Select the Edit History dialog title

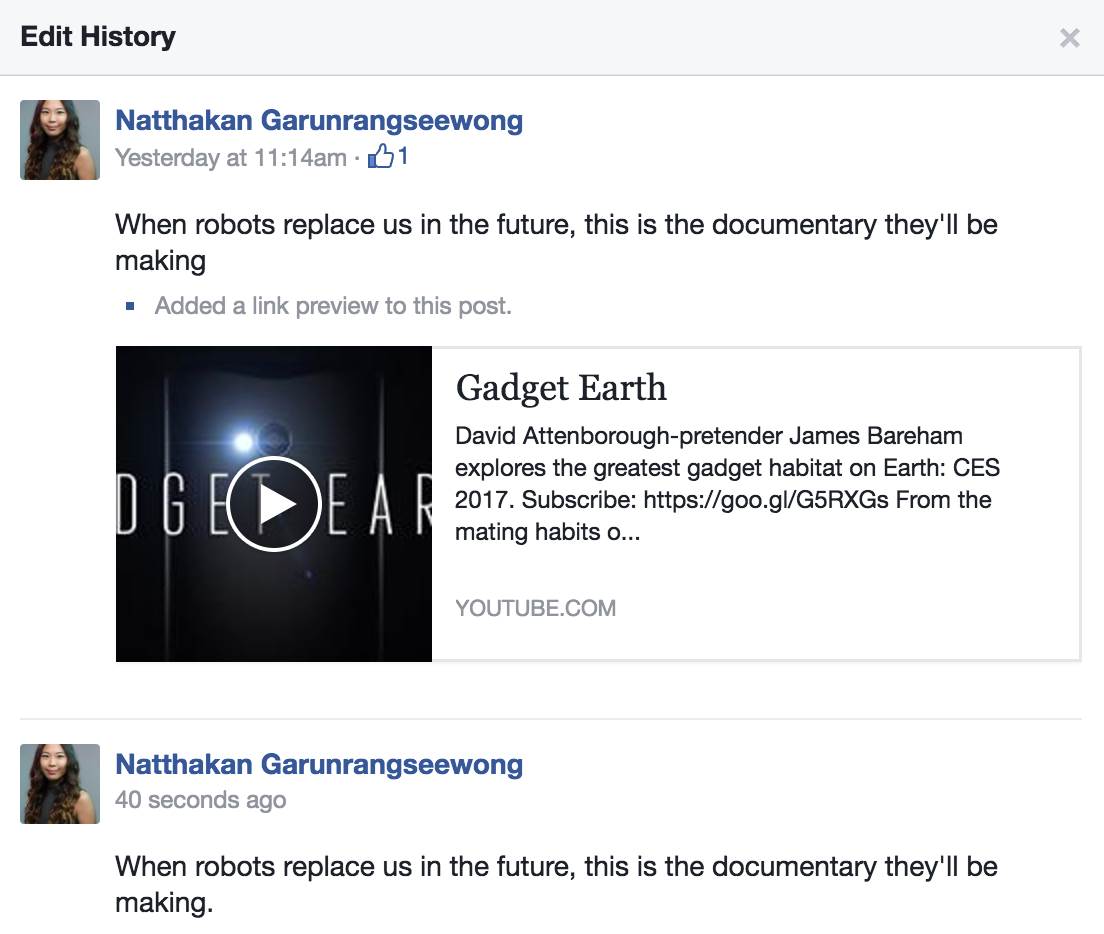[x=97, y=37]
